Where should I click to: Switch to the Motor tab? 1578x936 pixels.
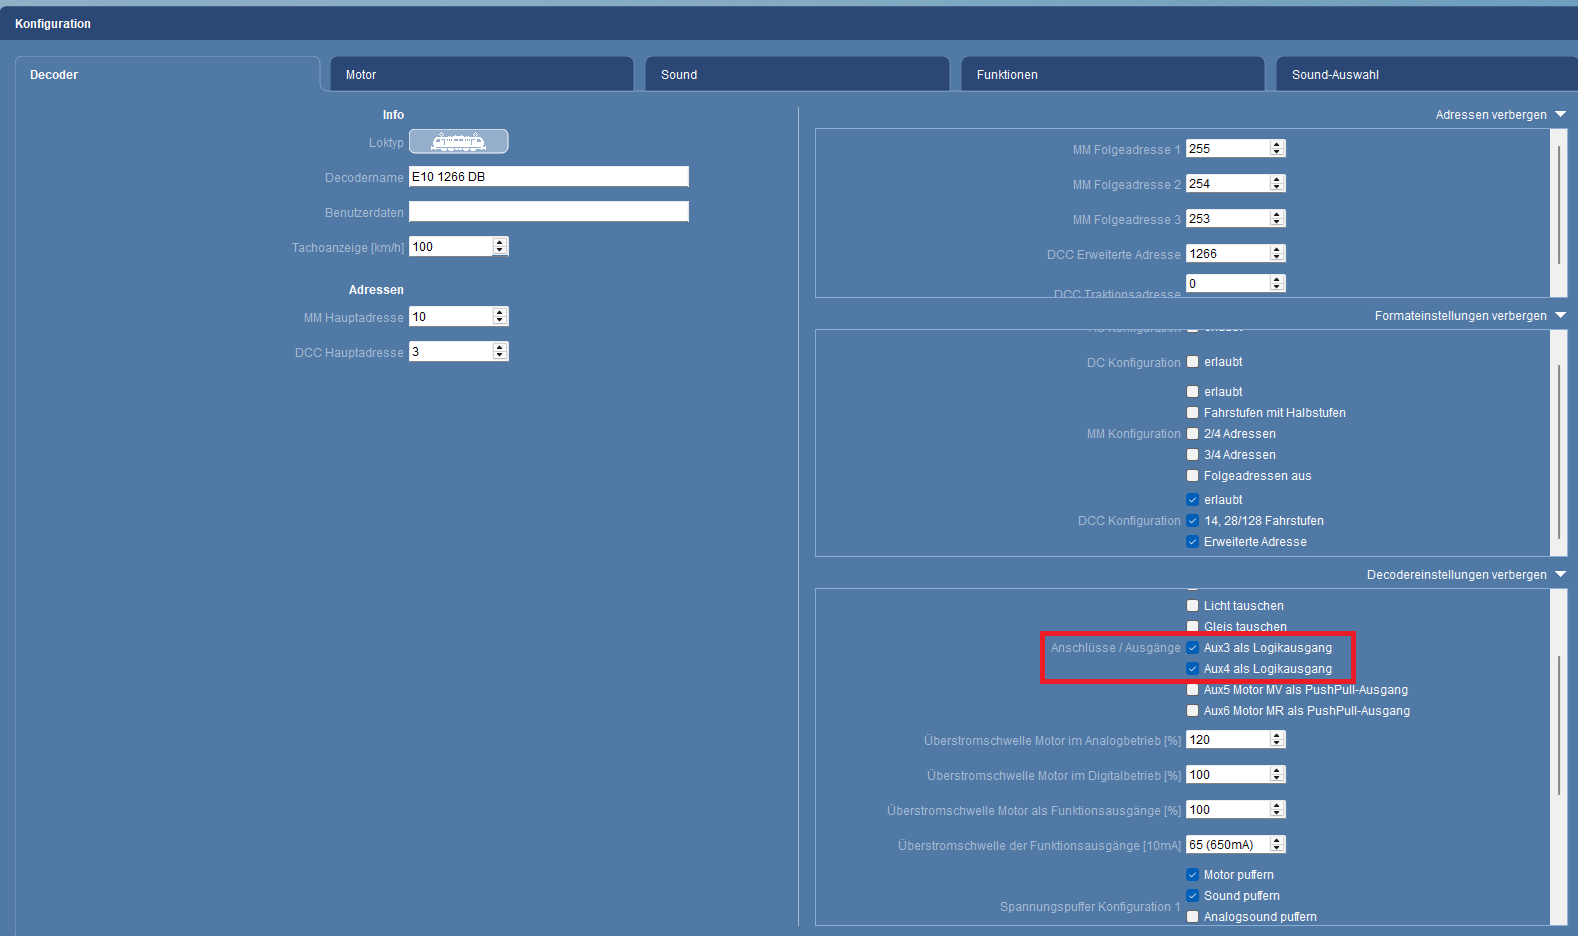(482, 75)
